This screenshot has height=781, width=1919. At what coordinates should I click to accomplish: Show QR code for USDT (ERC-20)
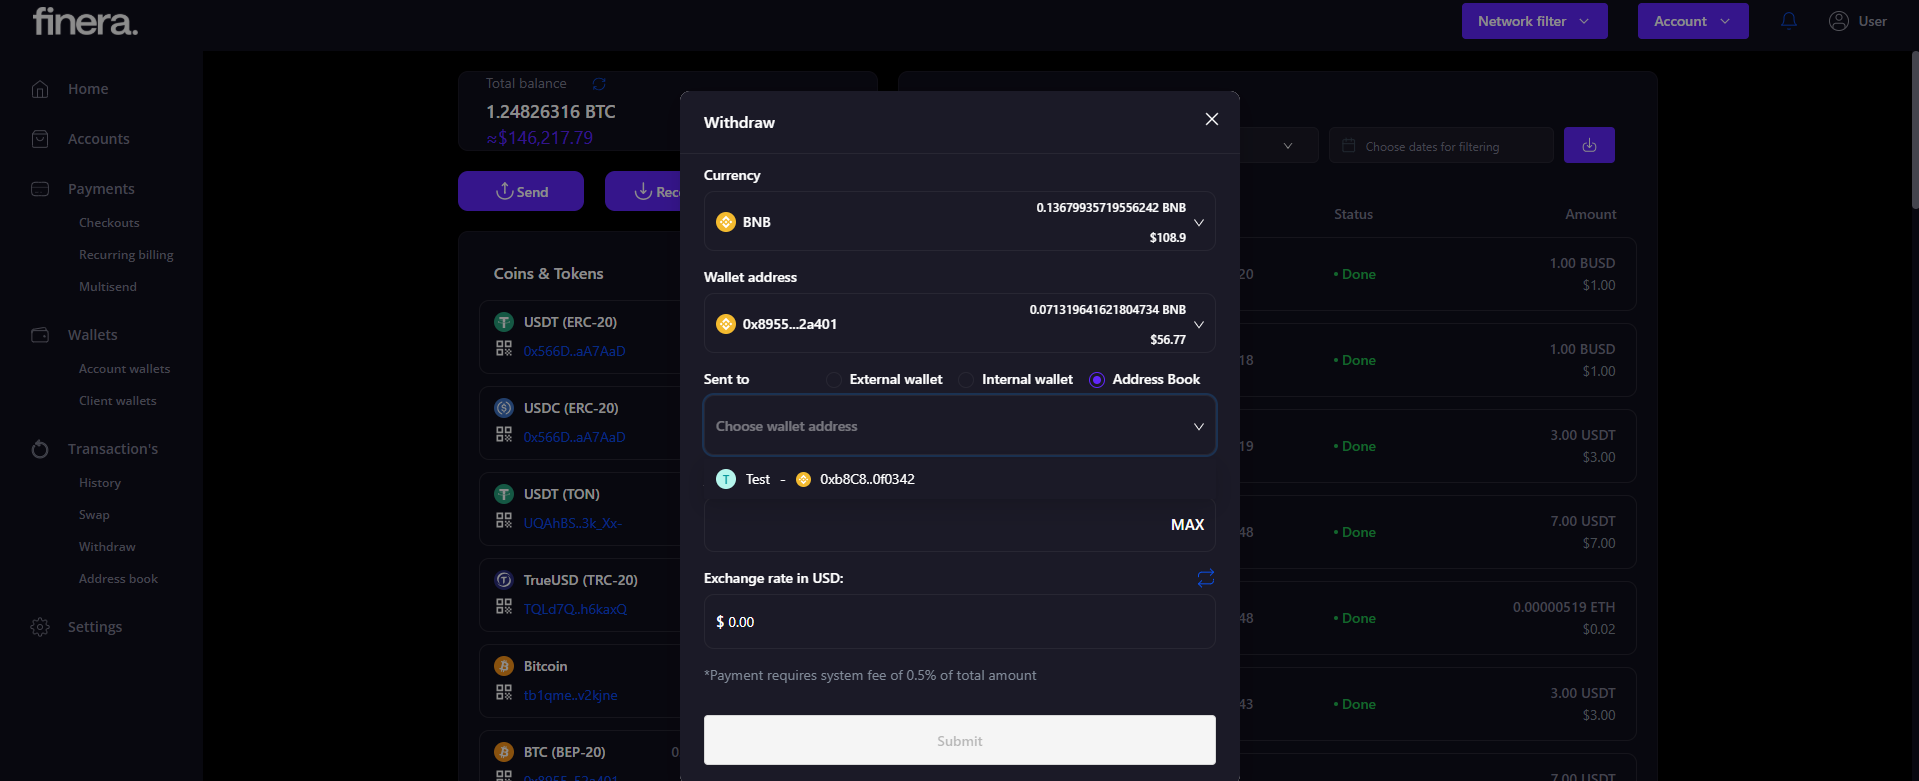click(x=504, y=349)
